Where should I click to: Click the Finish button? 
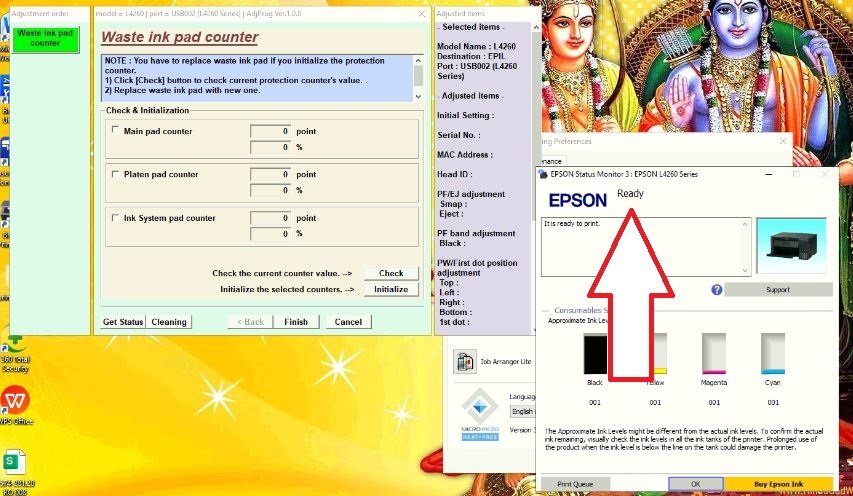pos(296,322)
